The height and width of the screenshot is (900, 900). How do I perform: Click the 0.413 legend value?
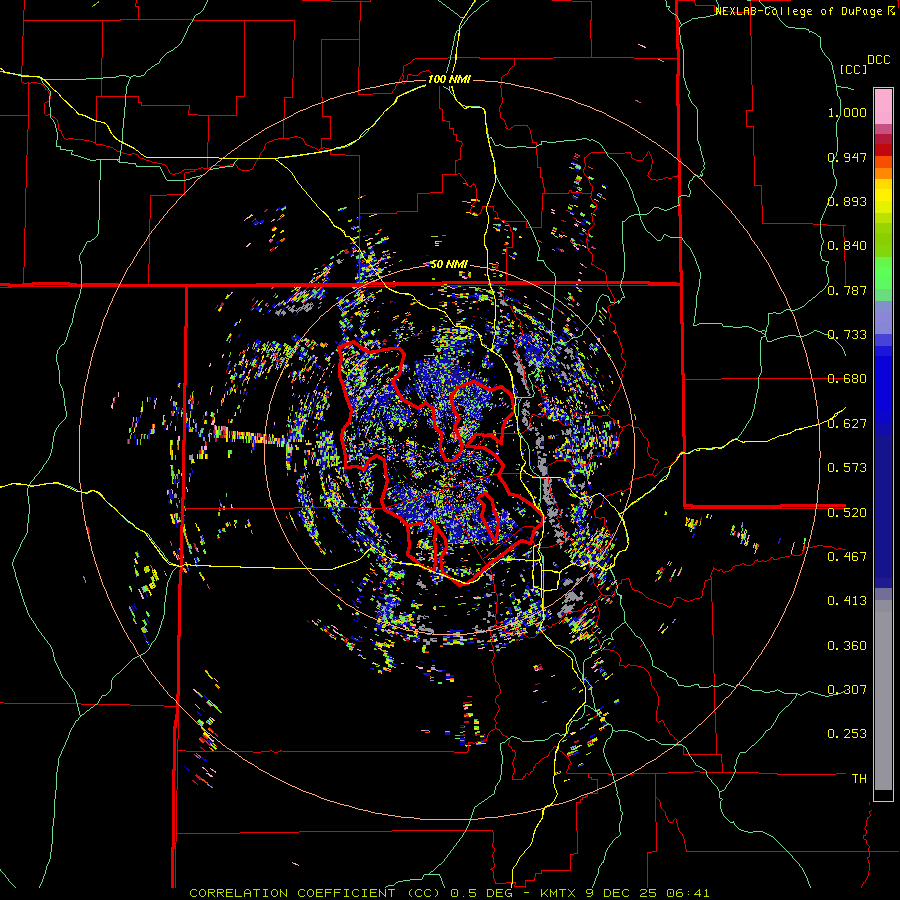(847, 601)
